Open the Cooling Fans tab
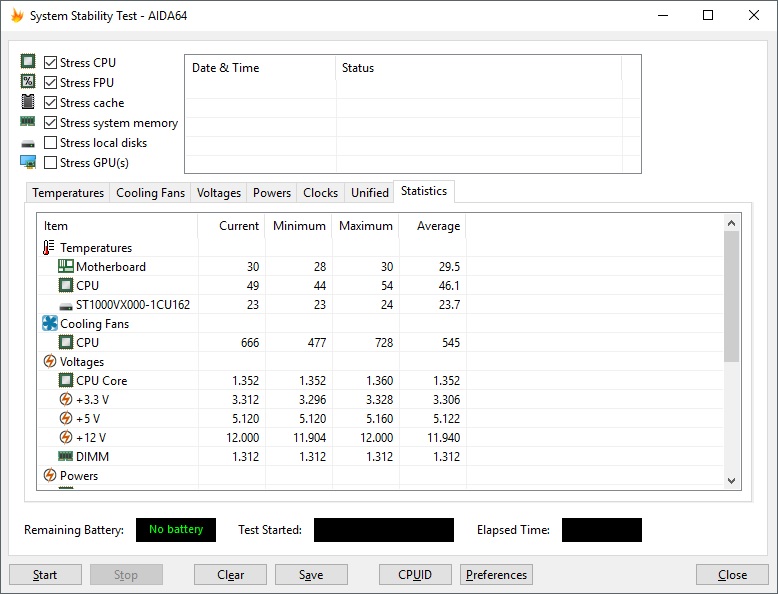 pos(150,193)
